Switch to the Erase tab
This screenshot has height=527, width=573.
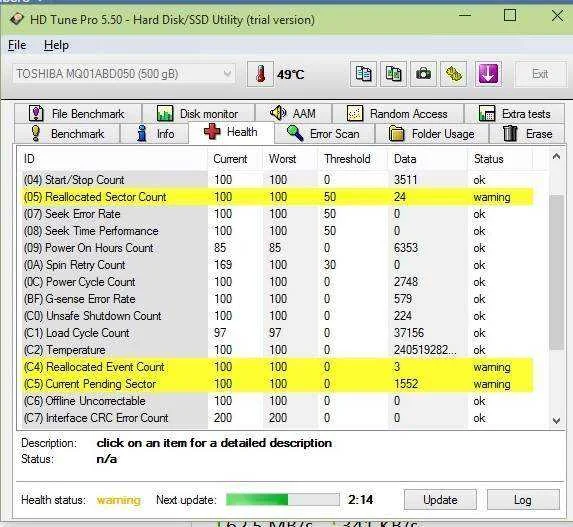pyautogui.click(x=527, y=134)
